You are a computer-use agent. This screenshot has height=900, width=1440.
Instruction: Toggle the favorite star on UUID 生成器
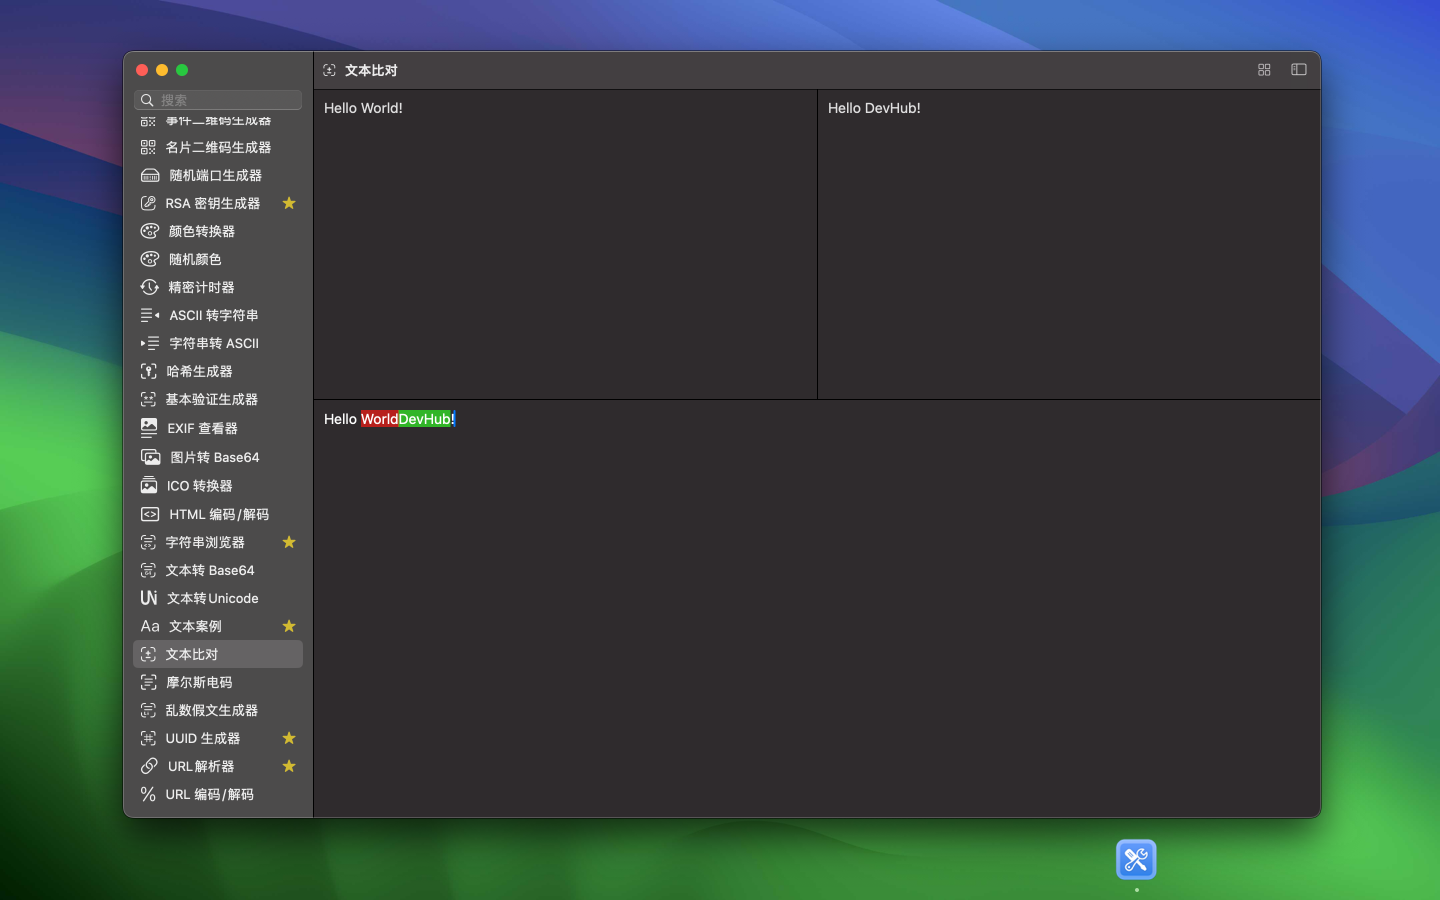pyautogui.click(x=289, y=738)
